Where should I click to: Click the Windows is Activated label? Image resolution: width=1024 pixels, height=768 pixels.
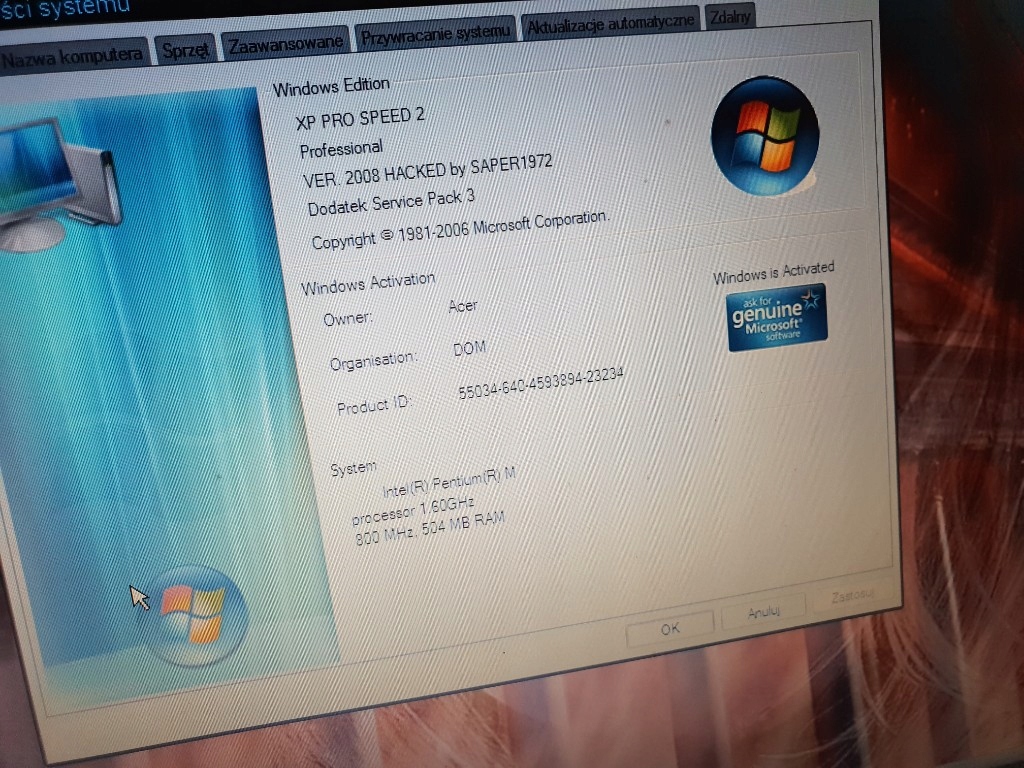pos(773,272)
